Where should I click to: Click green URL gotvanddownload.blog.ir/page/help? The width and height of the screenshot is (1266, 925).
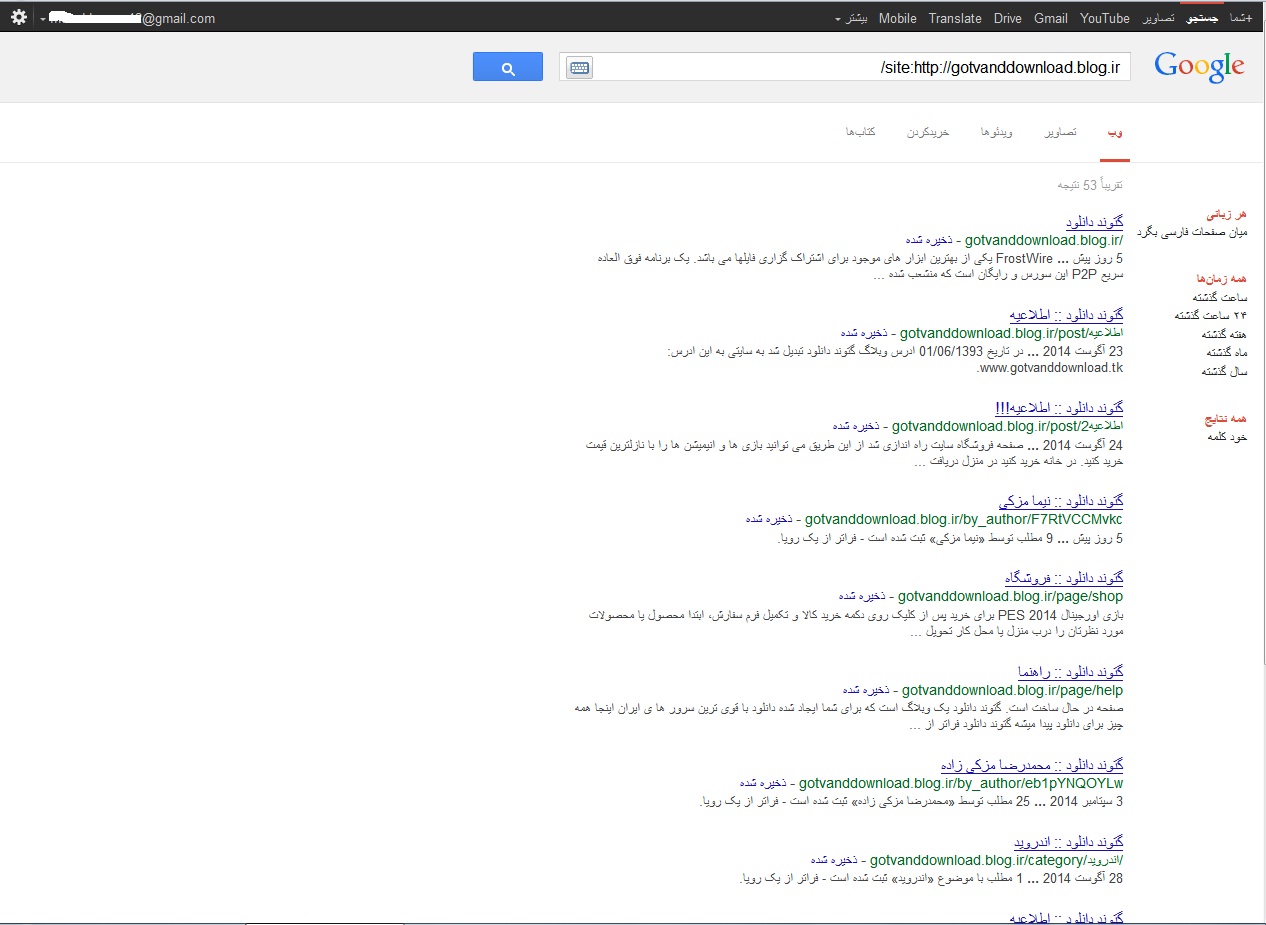tap(1013, 691)
